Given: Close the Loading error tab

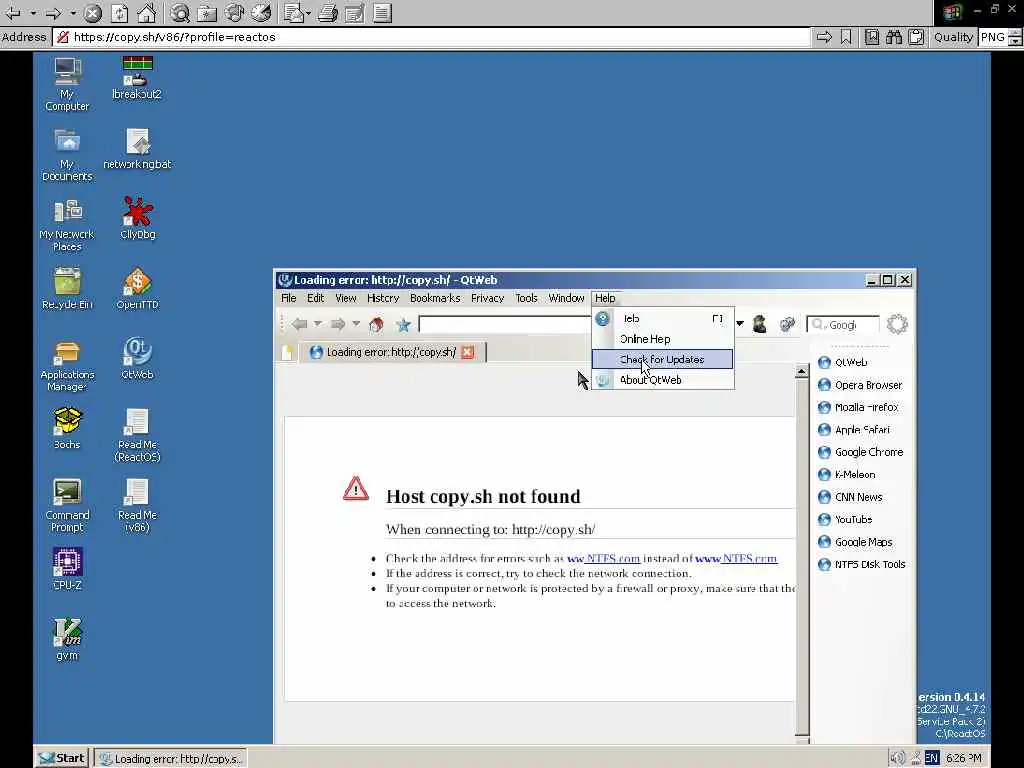Looking at the screenshot, I should click(468, 352).
